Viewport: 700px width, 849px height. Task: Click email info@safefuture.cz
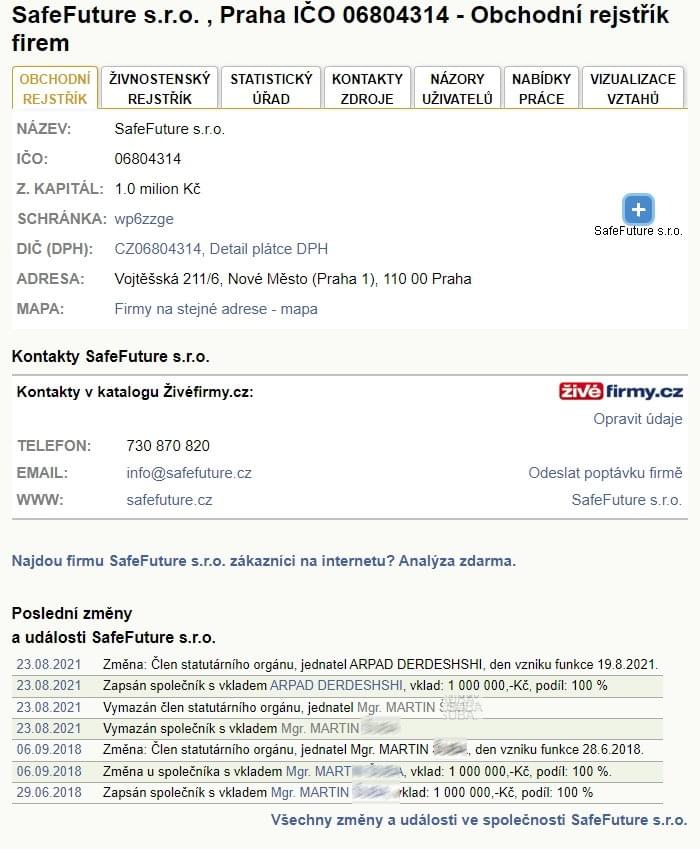(189, 473)
